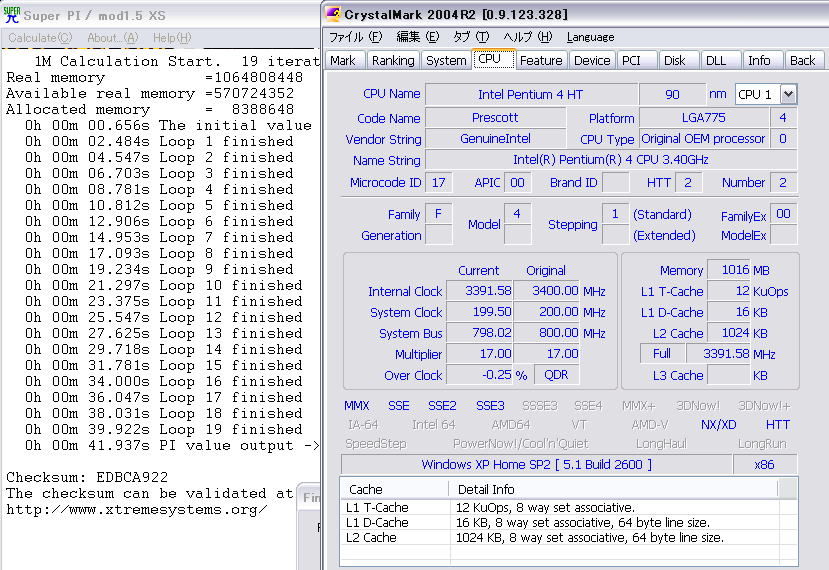
Task: Click the current System Clock value 199.50
Action: pos(480,312)
